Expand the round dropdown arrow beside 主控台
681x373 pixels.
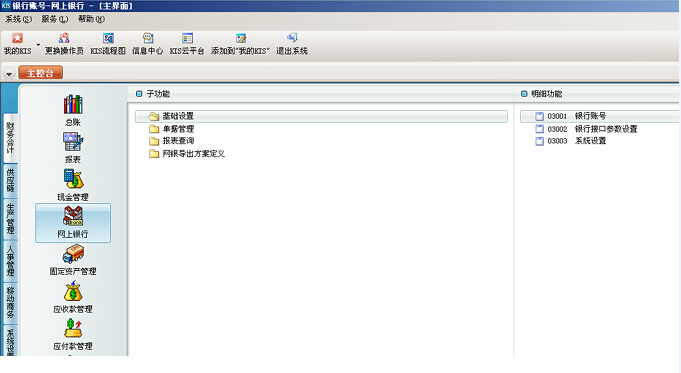tap(9, 74)
